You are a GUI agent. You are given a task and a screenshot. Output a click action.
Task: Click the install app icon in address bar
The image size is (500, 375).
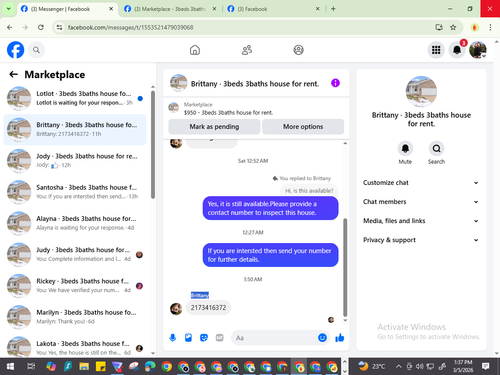(x=439, y=27)
